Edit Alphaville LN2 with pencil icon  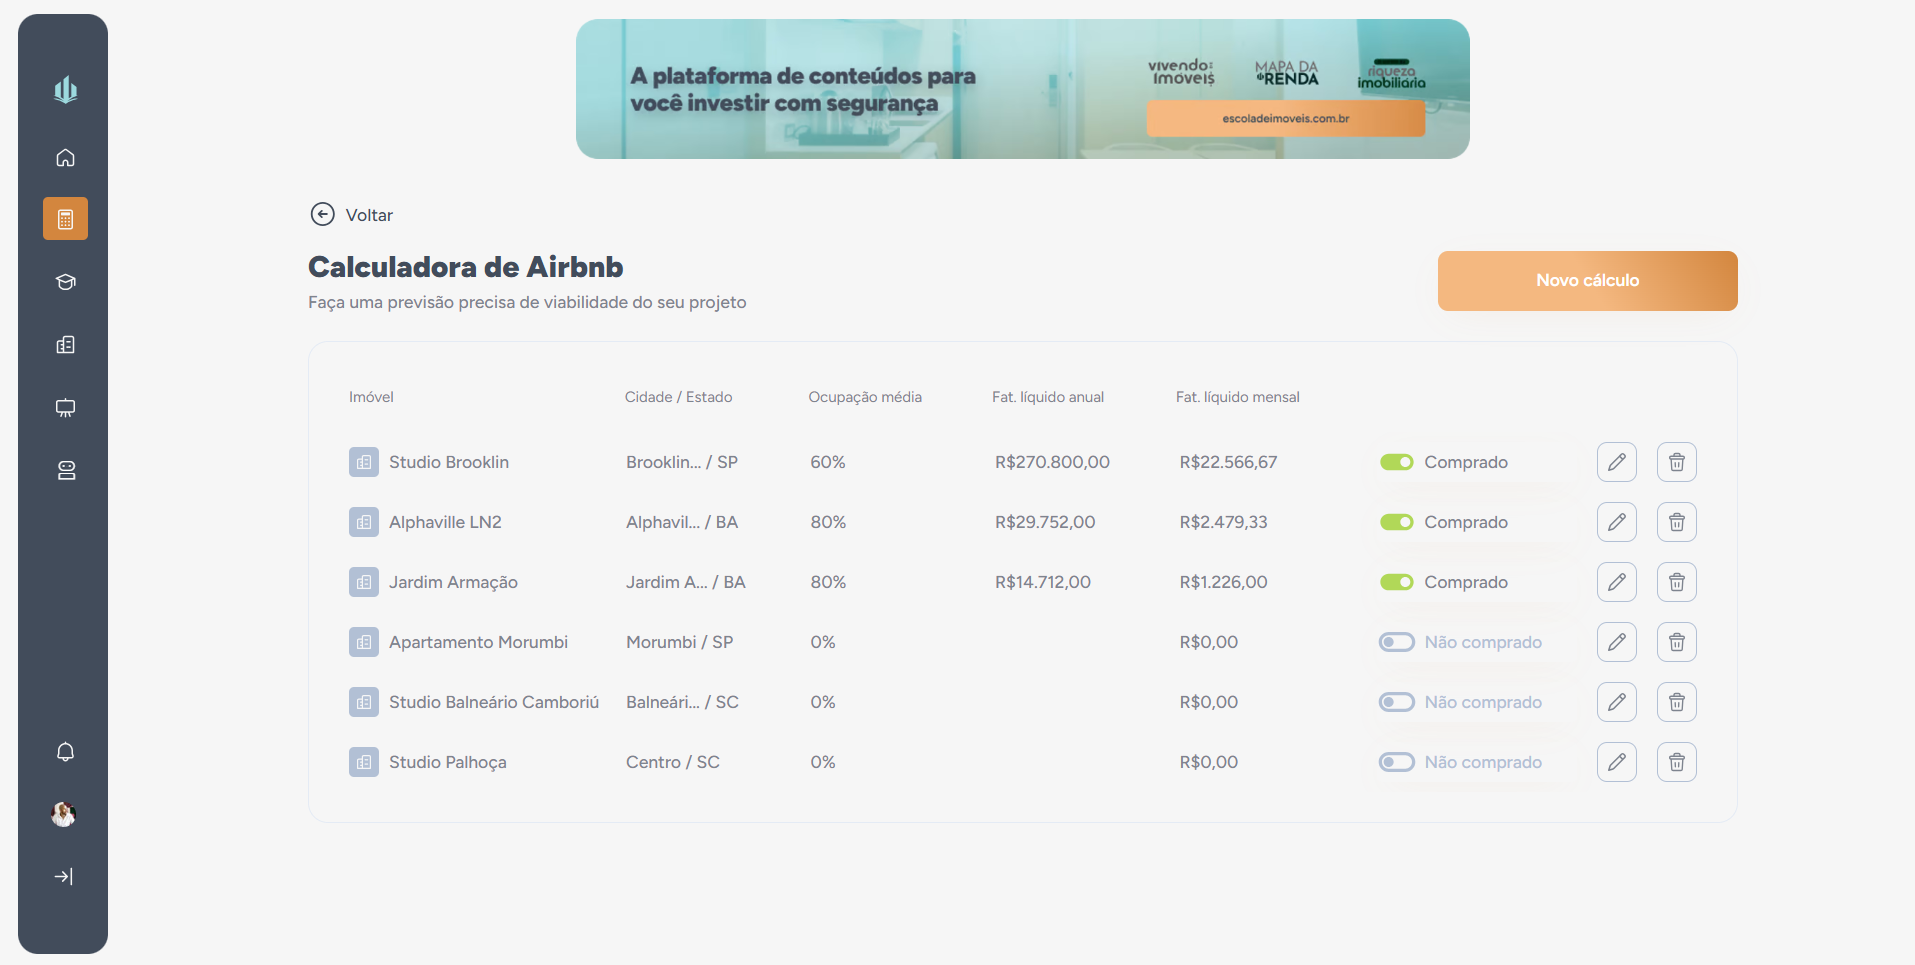click(x=1616, y=521)
